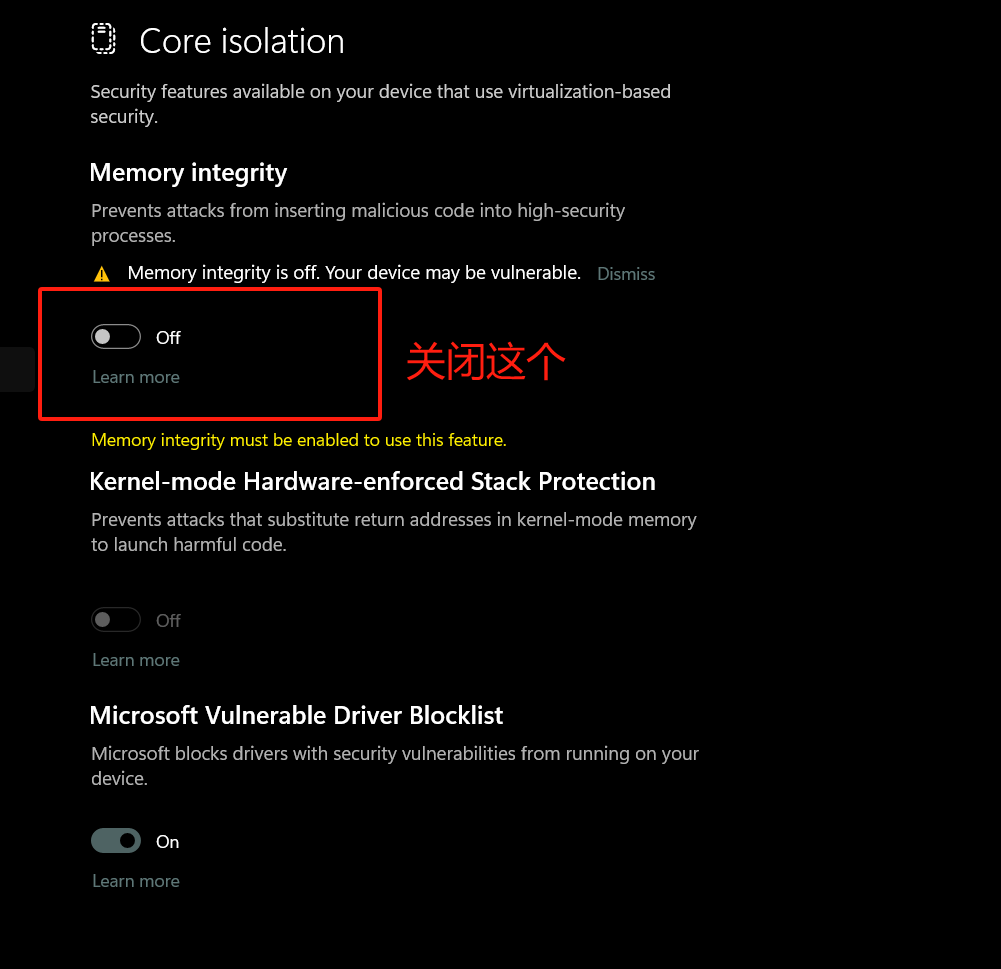Viewport: 1001px width, 969px height.
Task: Click the virtualization-based security description text
Action: [x=380, y=104]
